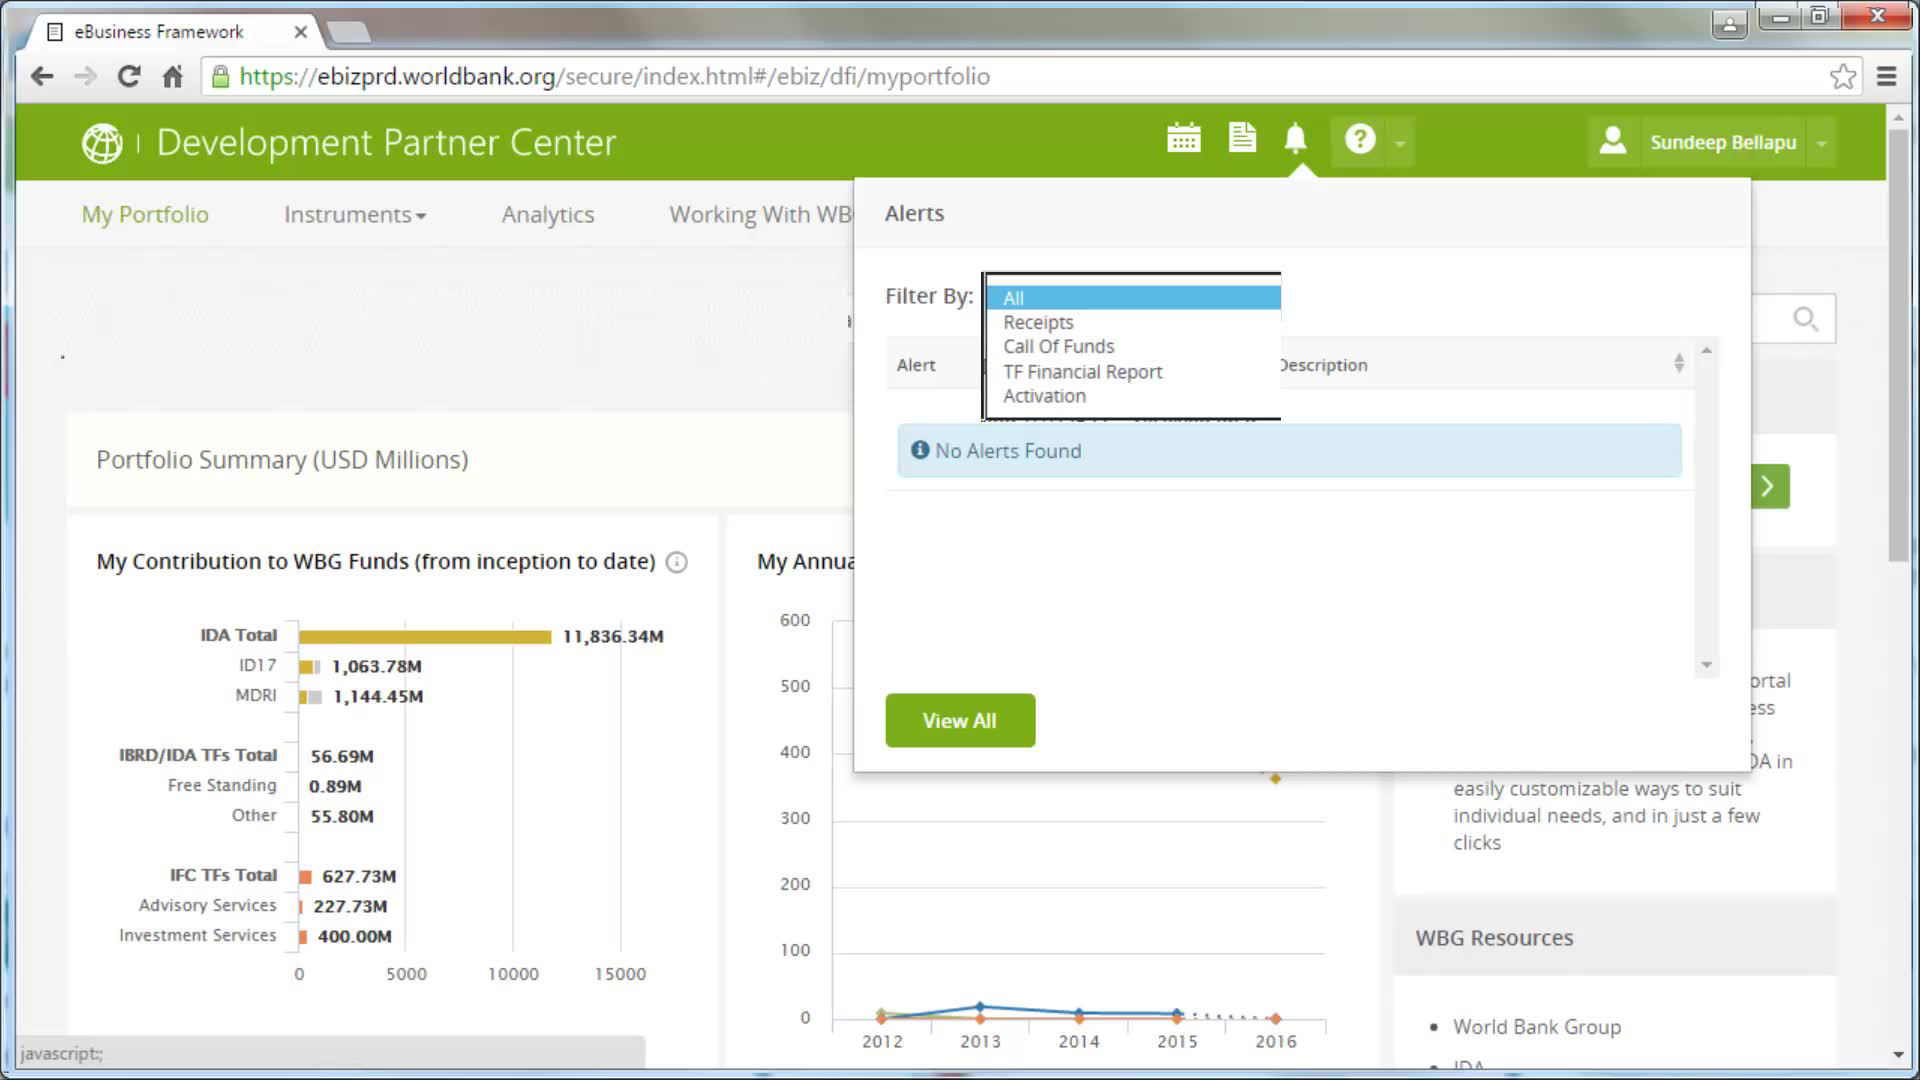The height and width of the screenshot is (1080, 1920).
Task: Click the Development Partner Center title
Action: (x=386, y=143)
